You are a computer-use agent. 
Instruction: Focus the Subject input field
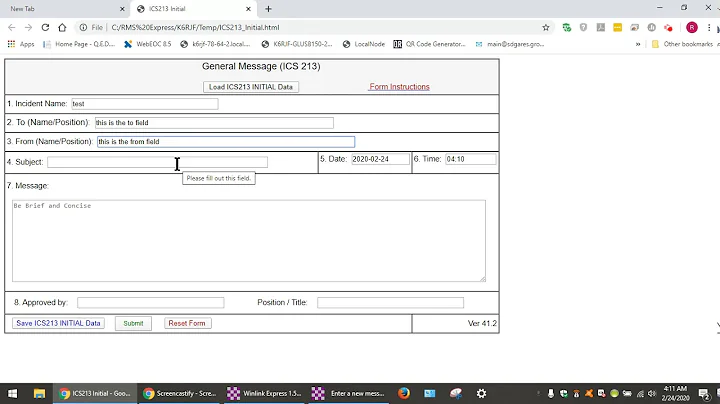tap(158, 162)
